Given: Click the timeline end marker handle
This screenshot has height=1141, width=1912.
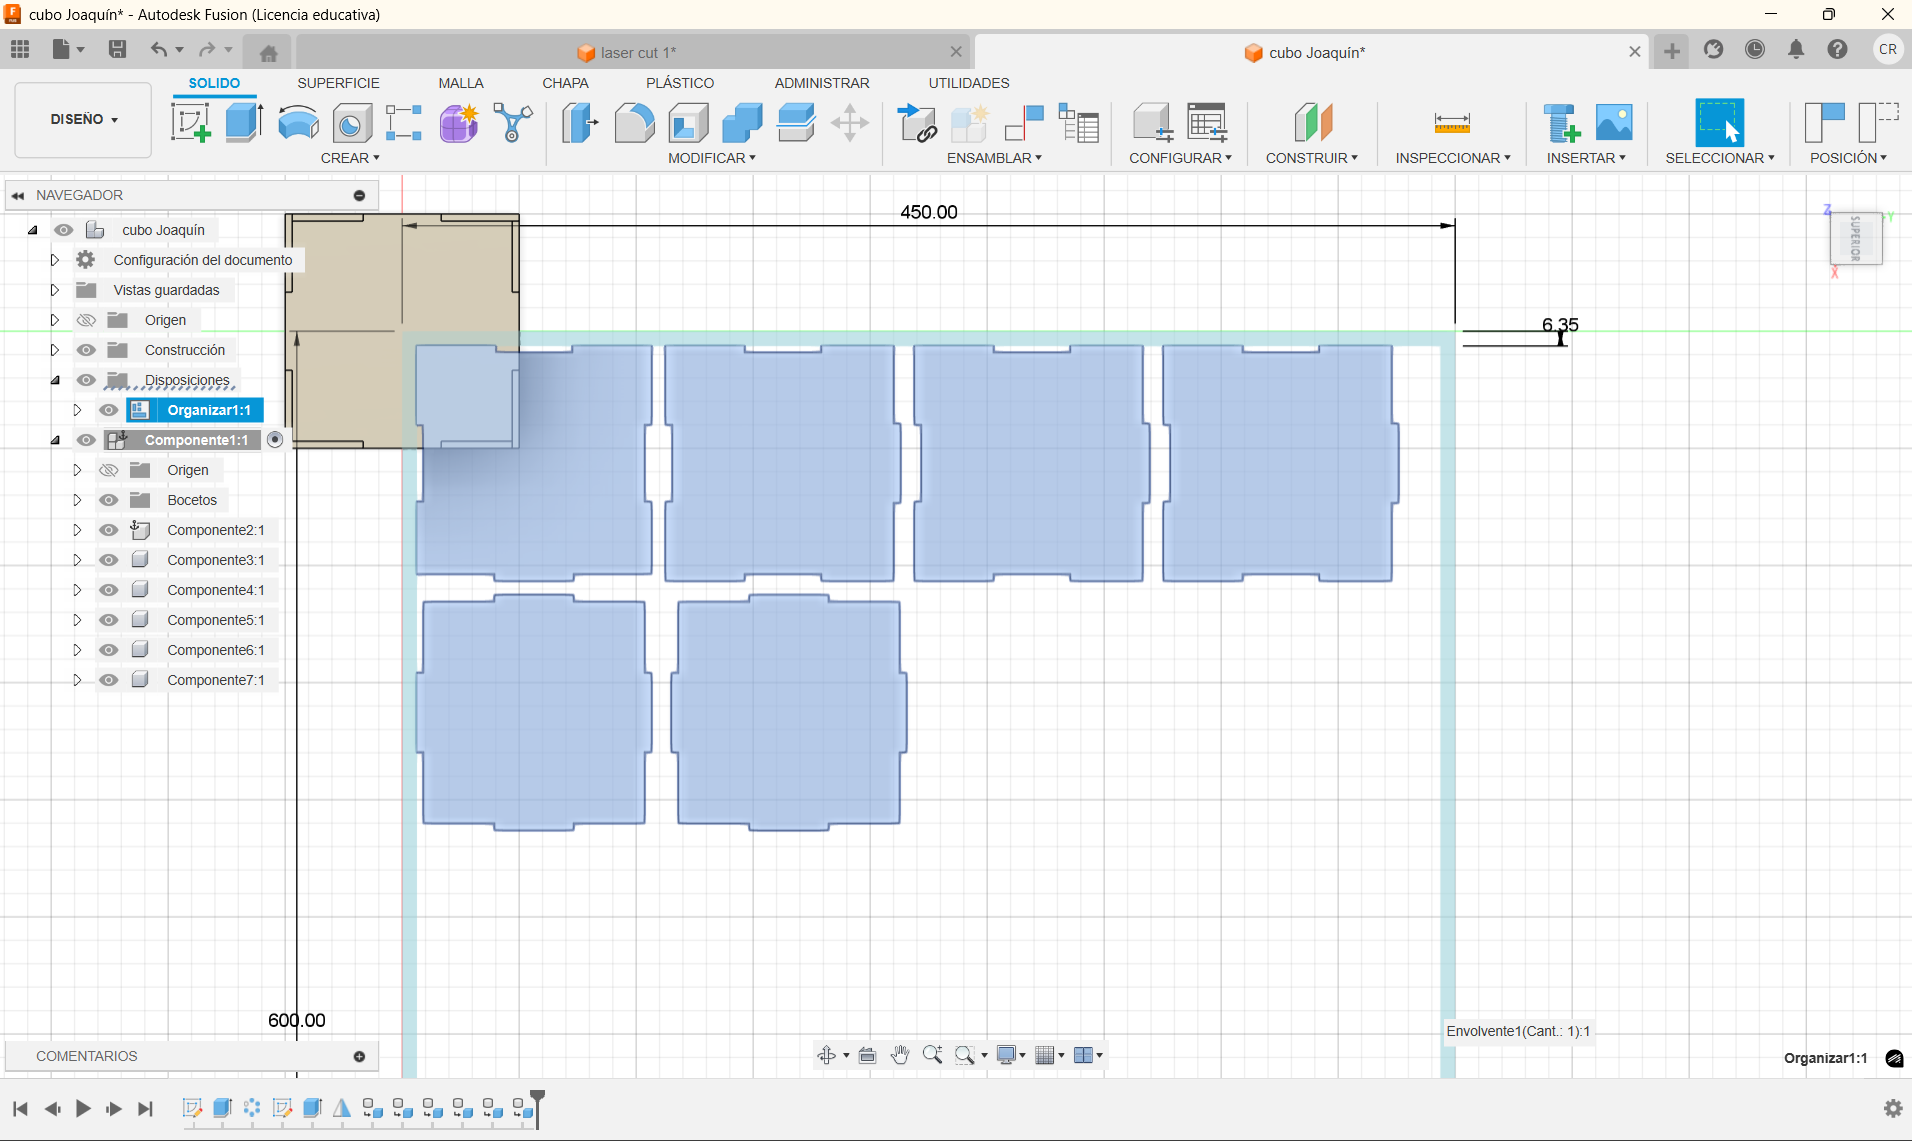Looking at the screenshot, I should click(537, 1098).
